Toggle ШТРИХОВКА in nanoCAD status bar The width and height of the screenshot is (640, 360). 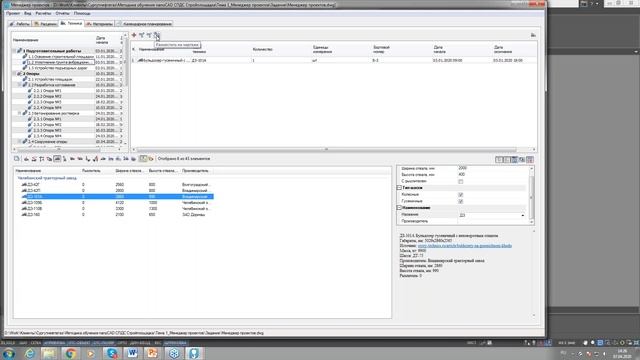click(x=176, y=343)
